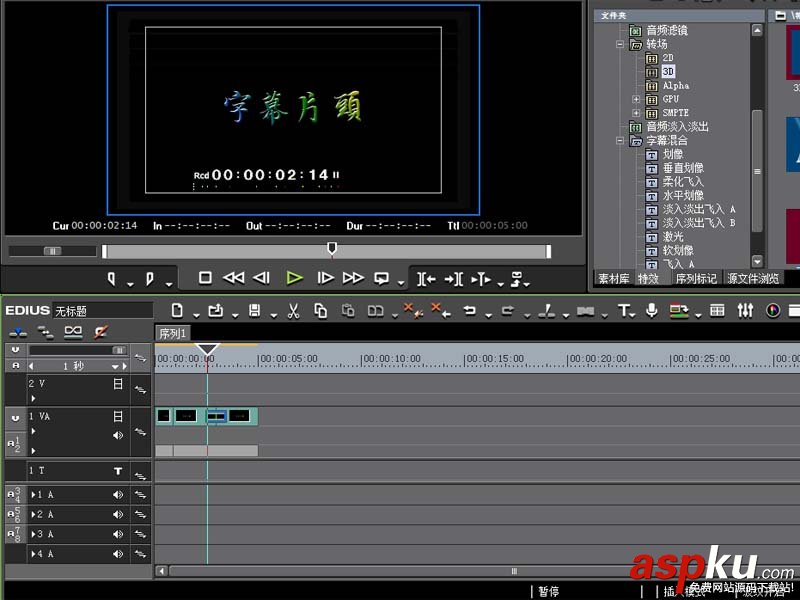800x600 pixels.
Task: Toggle the speaker icon on the VA track
Action: (118, 434)
